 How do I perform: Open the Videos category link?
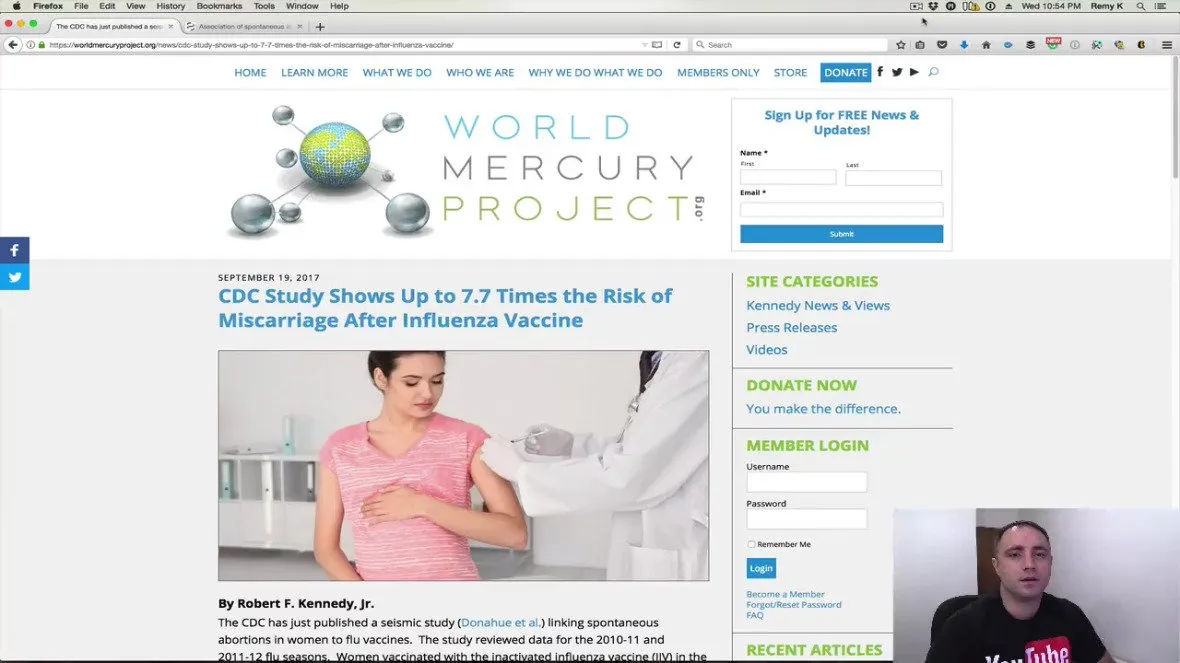click(767, 349)
